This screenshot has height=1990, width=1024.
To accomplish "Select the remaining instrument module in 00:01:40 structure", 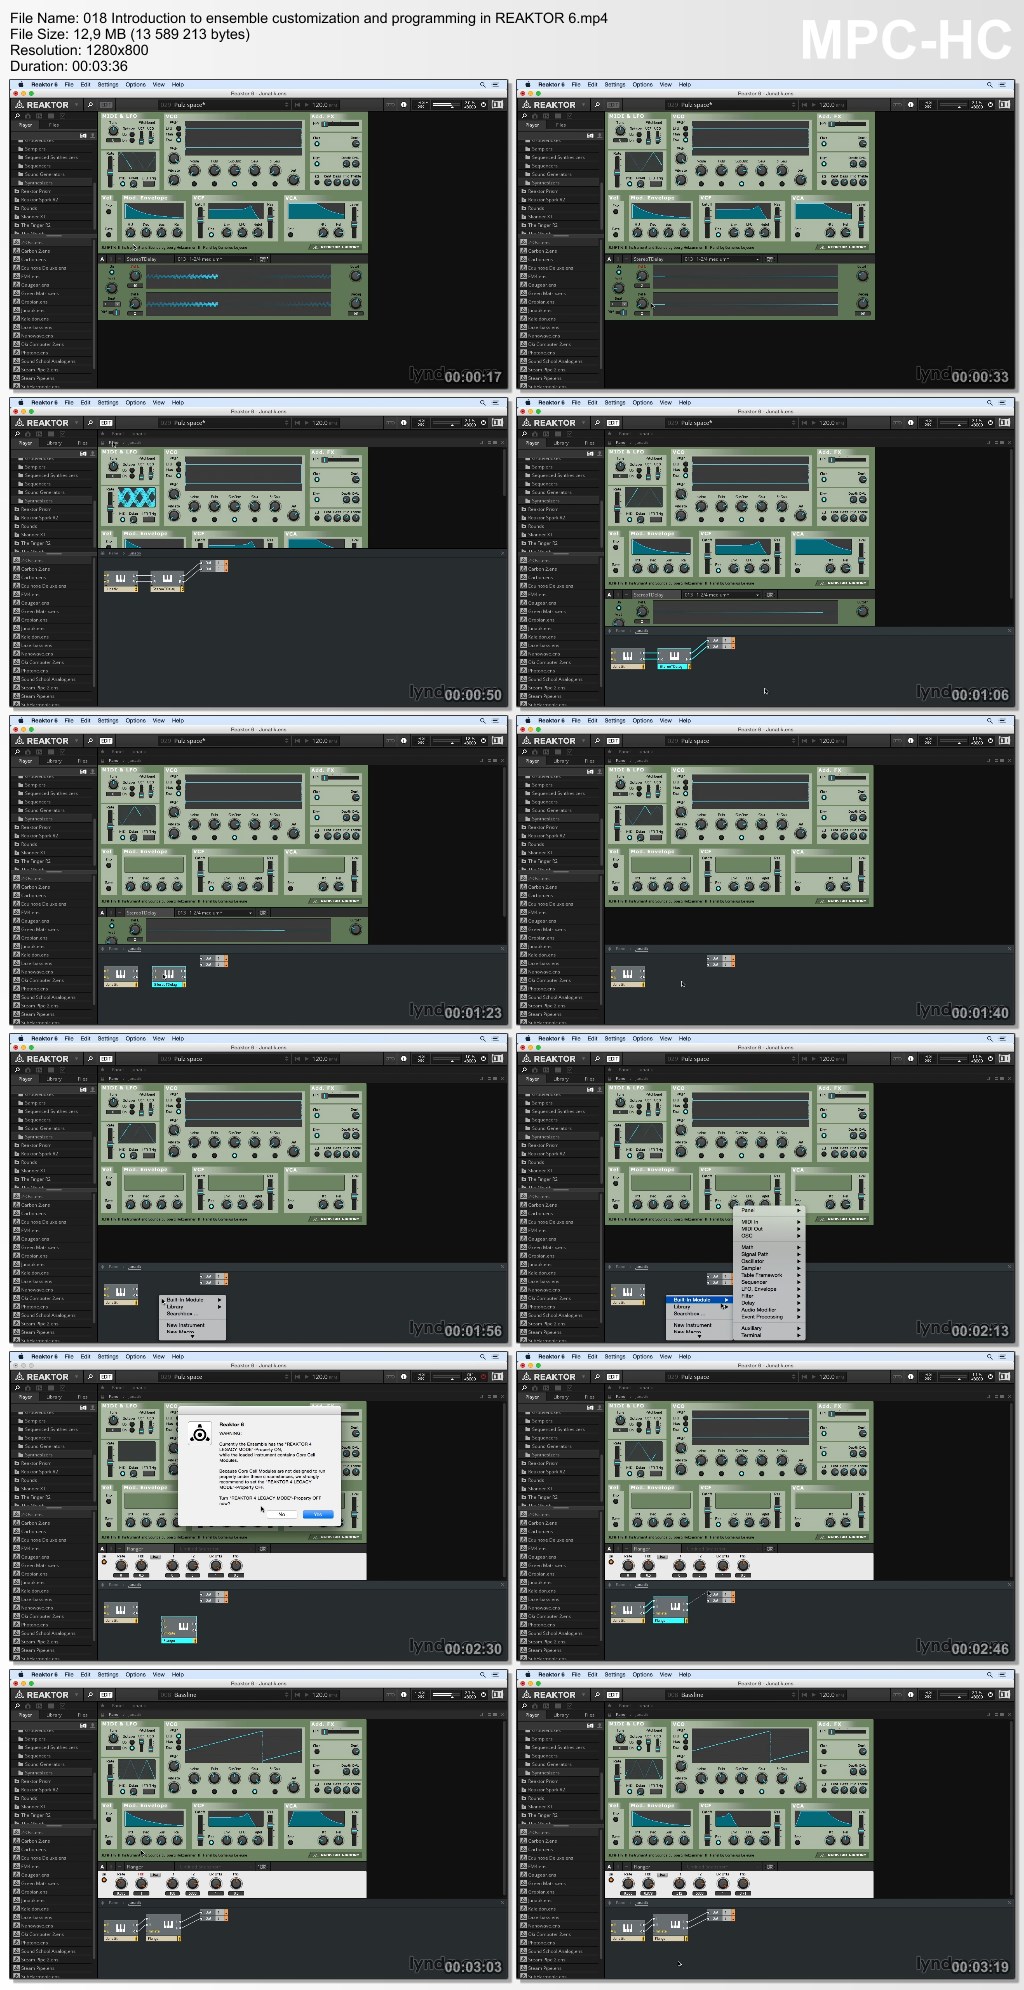I will pyautogui.click(x=627, y=976).
